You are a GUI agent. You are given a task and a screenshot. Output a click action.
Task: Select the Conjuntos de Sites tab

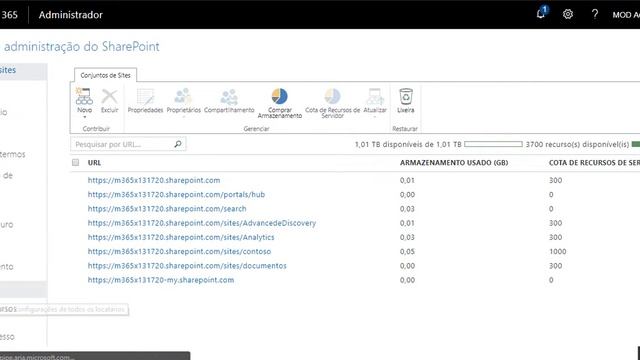105,75
